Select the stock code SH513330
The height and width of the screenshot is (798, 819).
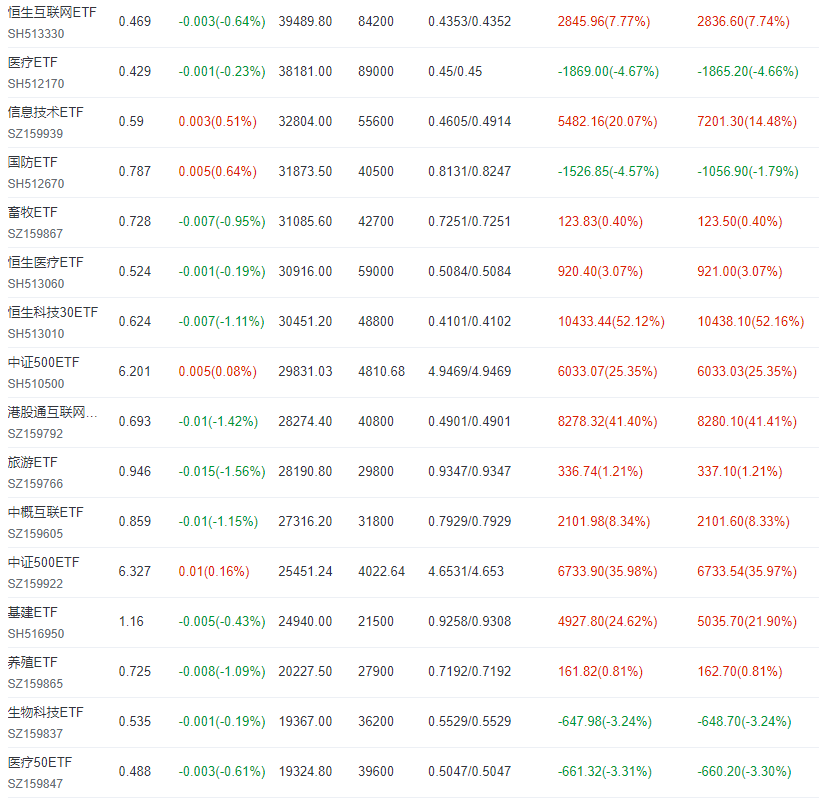point(36,34)
